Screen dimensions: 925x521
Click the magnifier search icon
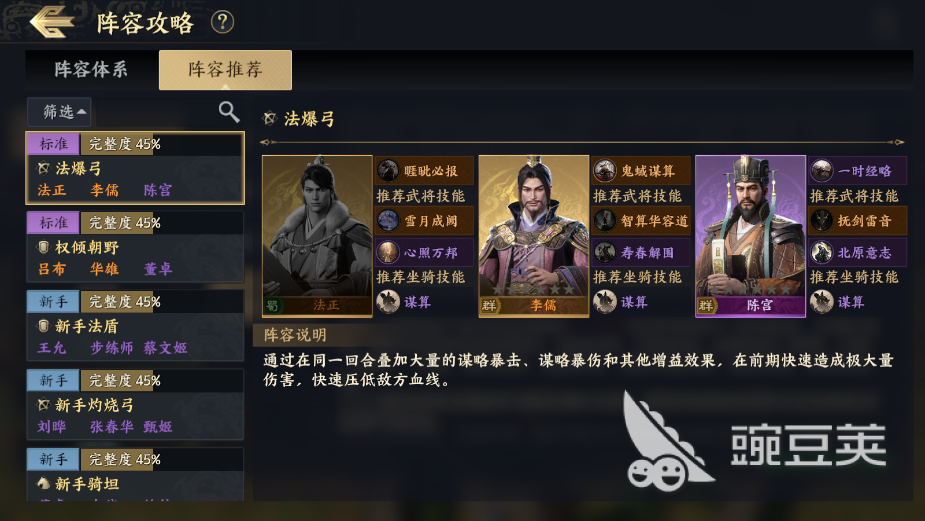pos(229,111)
